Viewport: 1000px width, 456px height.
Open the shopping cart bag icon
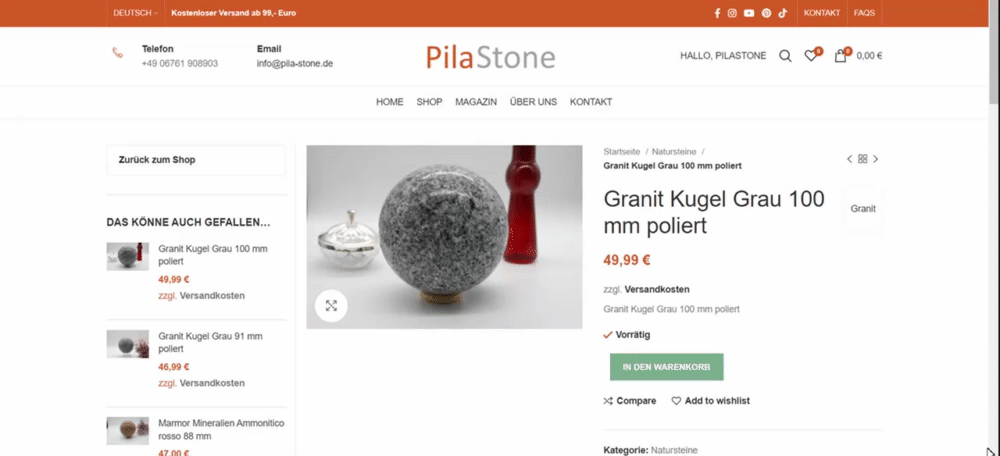841,56
